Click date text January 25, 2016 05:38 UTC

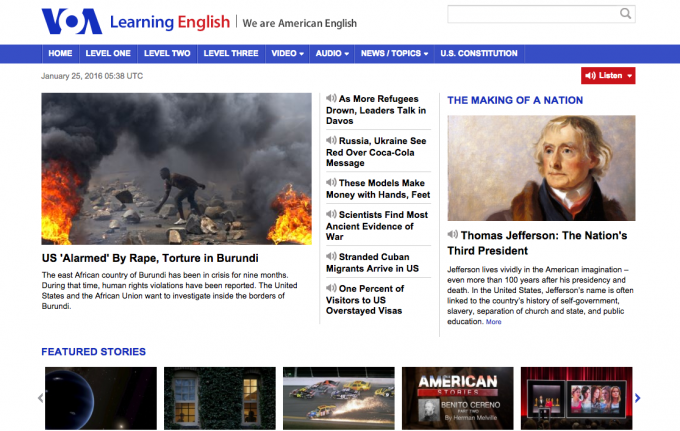[92, 76]
